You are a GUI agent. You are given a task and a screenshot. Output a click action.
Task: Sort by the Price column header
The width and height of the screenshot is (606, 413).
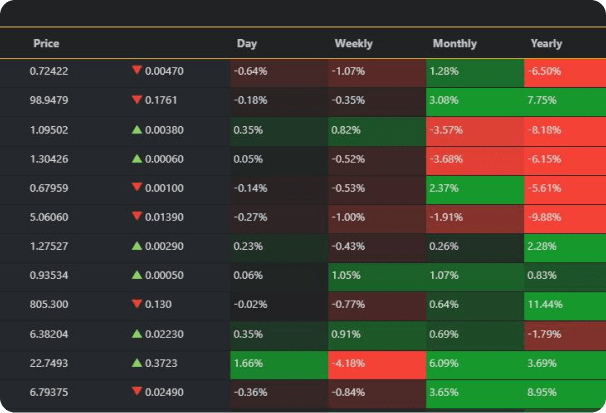coord(46,43)
